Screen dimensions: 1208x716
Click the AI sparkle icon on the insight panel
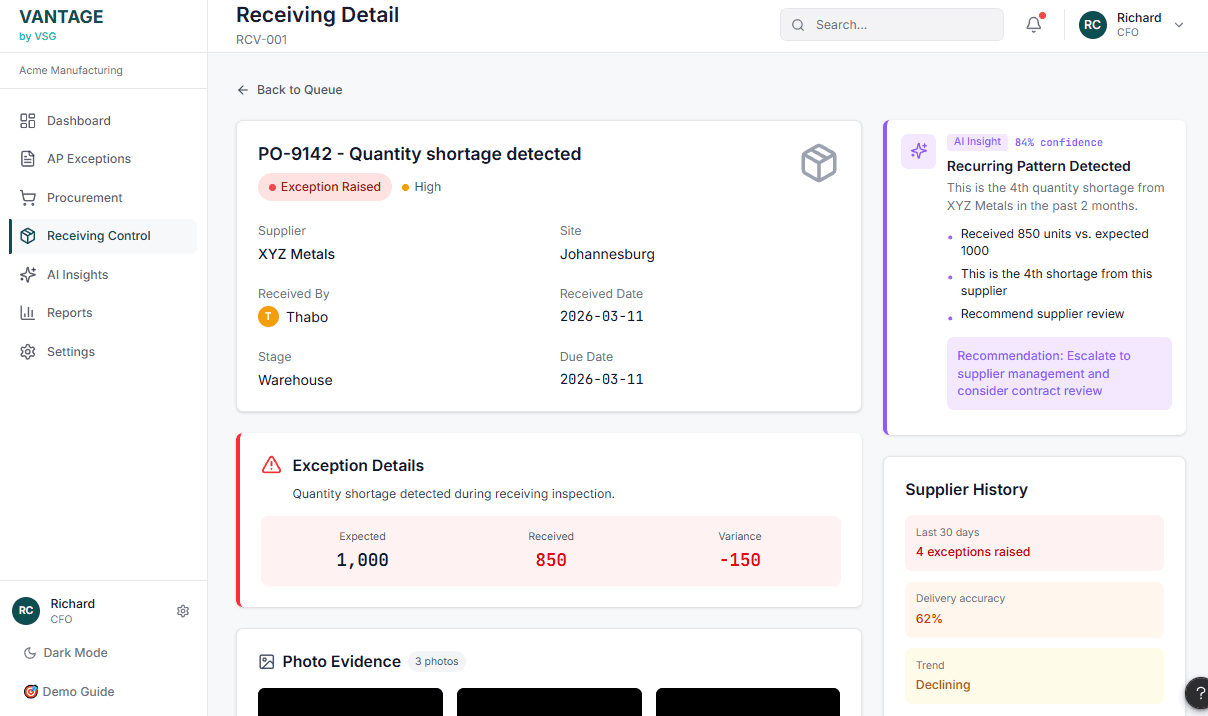(918, 151)
